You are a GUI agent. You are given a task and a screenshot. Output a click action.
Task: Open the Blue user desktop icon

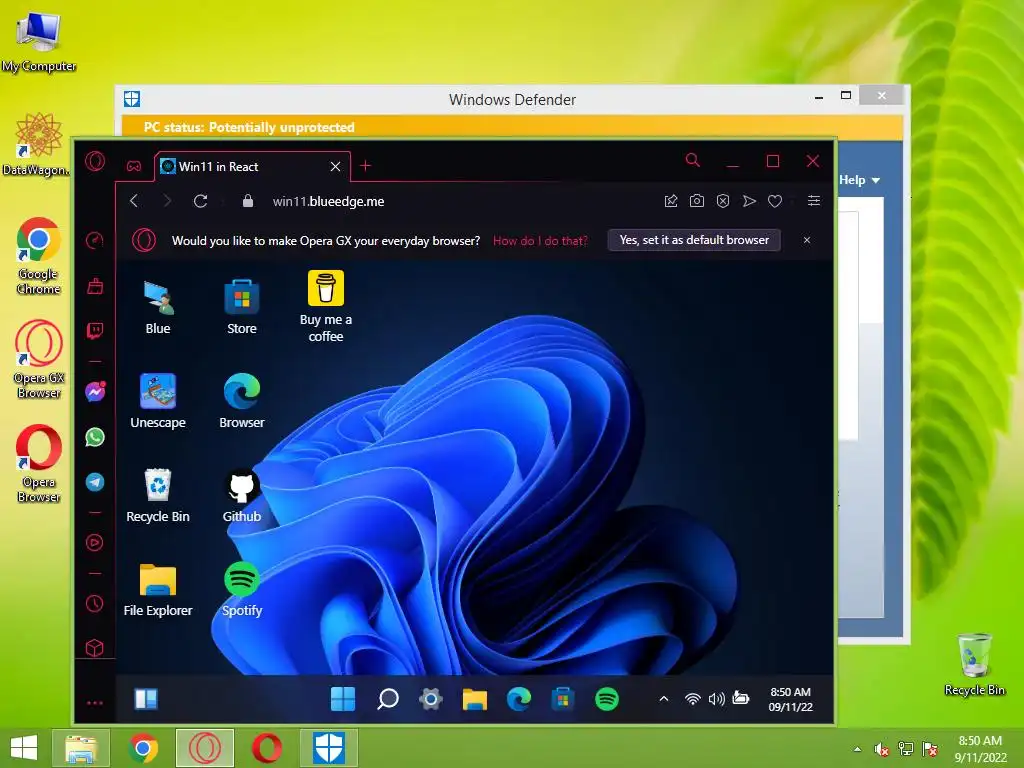[x=158, y=307]
